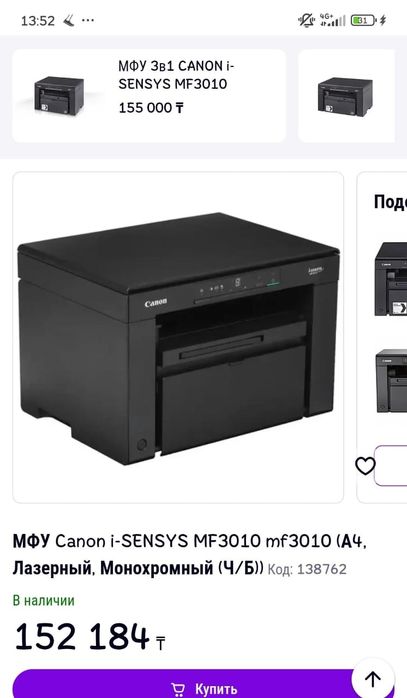407x698 pixels.
Task: Select the second similar printer thumbnail on the right
Action: tap(391, 381)
